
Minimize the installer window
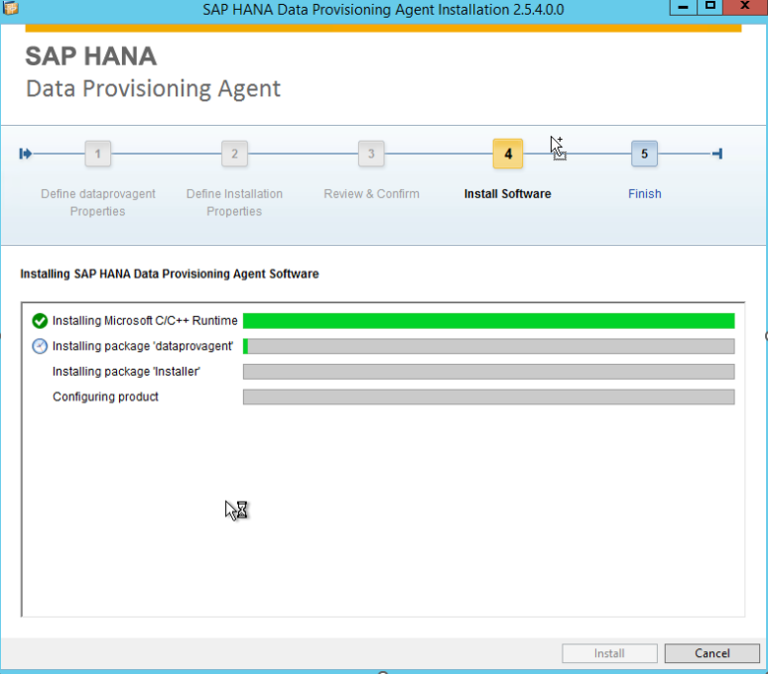pyautogui.click(x=683, y=7)
